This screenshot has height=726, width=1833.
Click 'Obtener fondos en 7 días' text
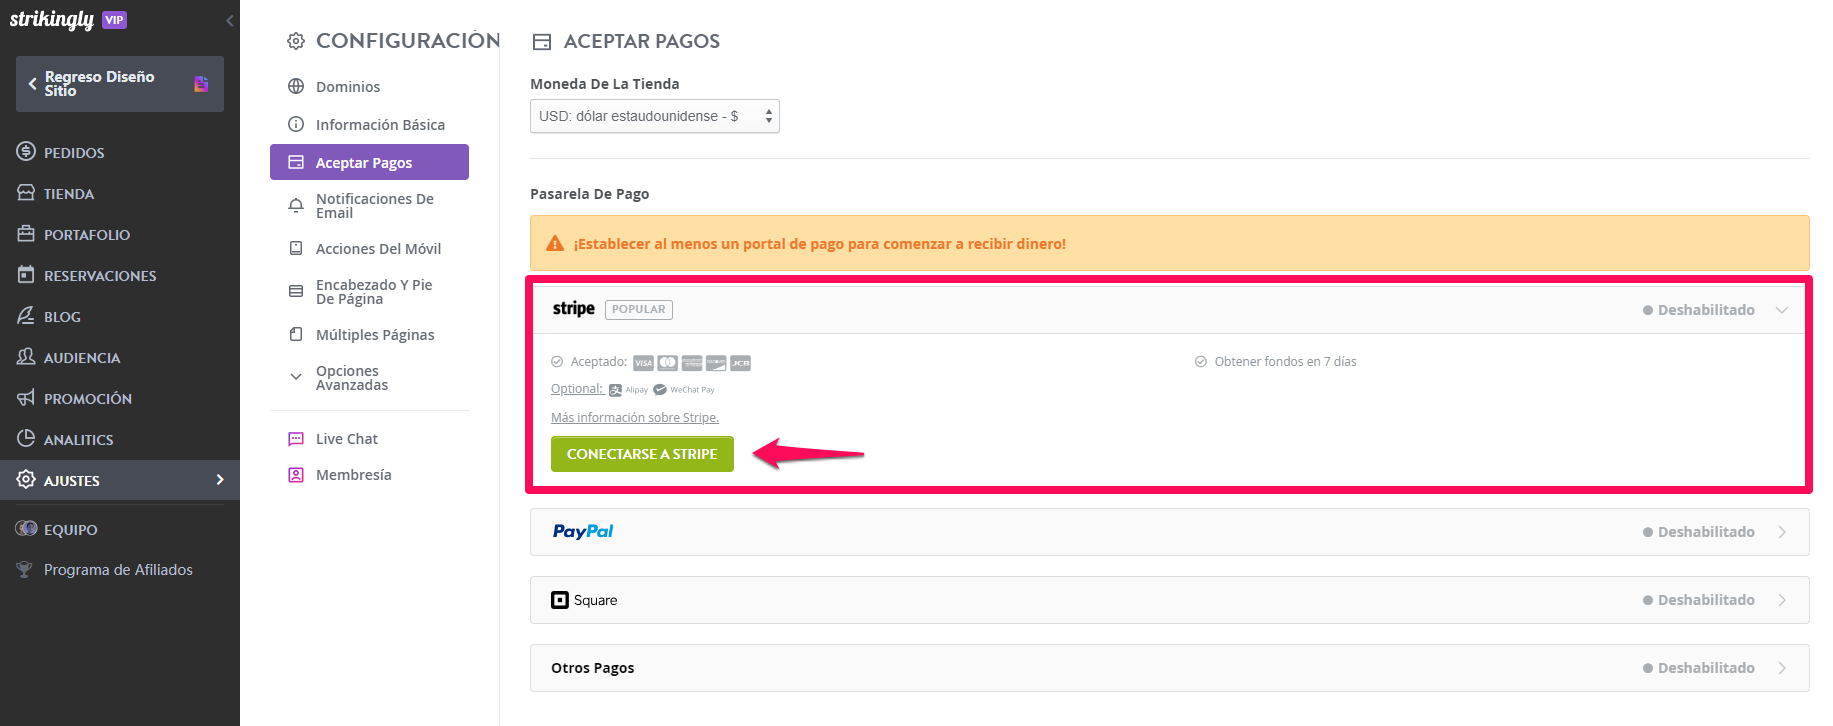[x=1285, y=362]
